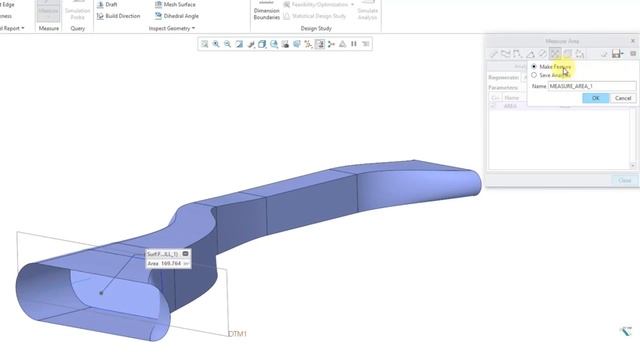
Task: Click the Measure dialog scrollbar down arrow
Action: coord(633,166)
